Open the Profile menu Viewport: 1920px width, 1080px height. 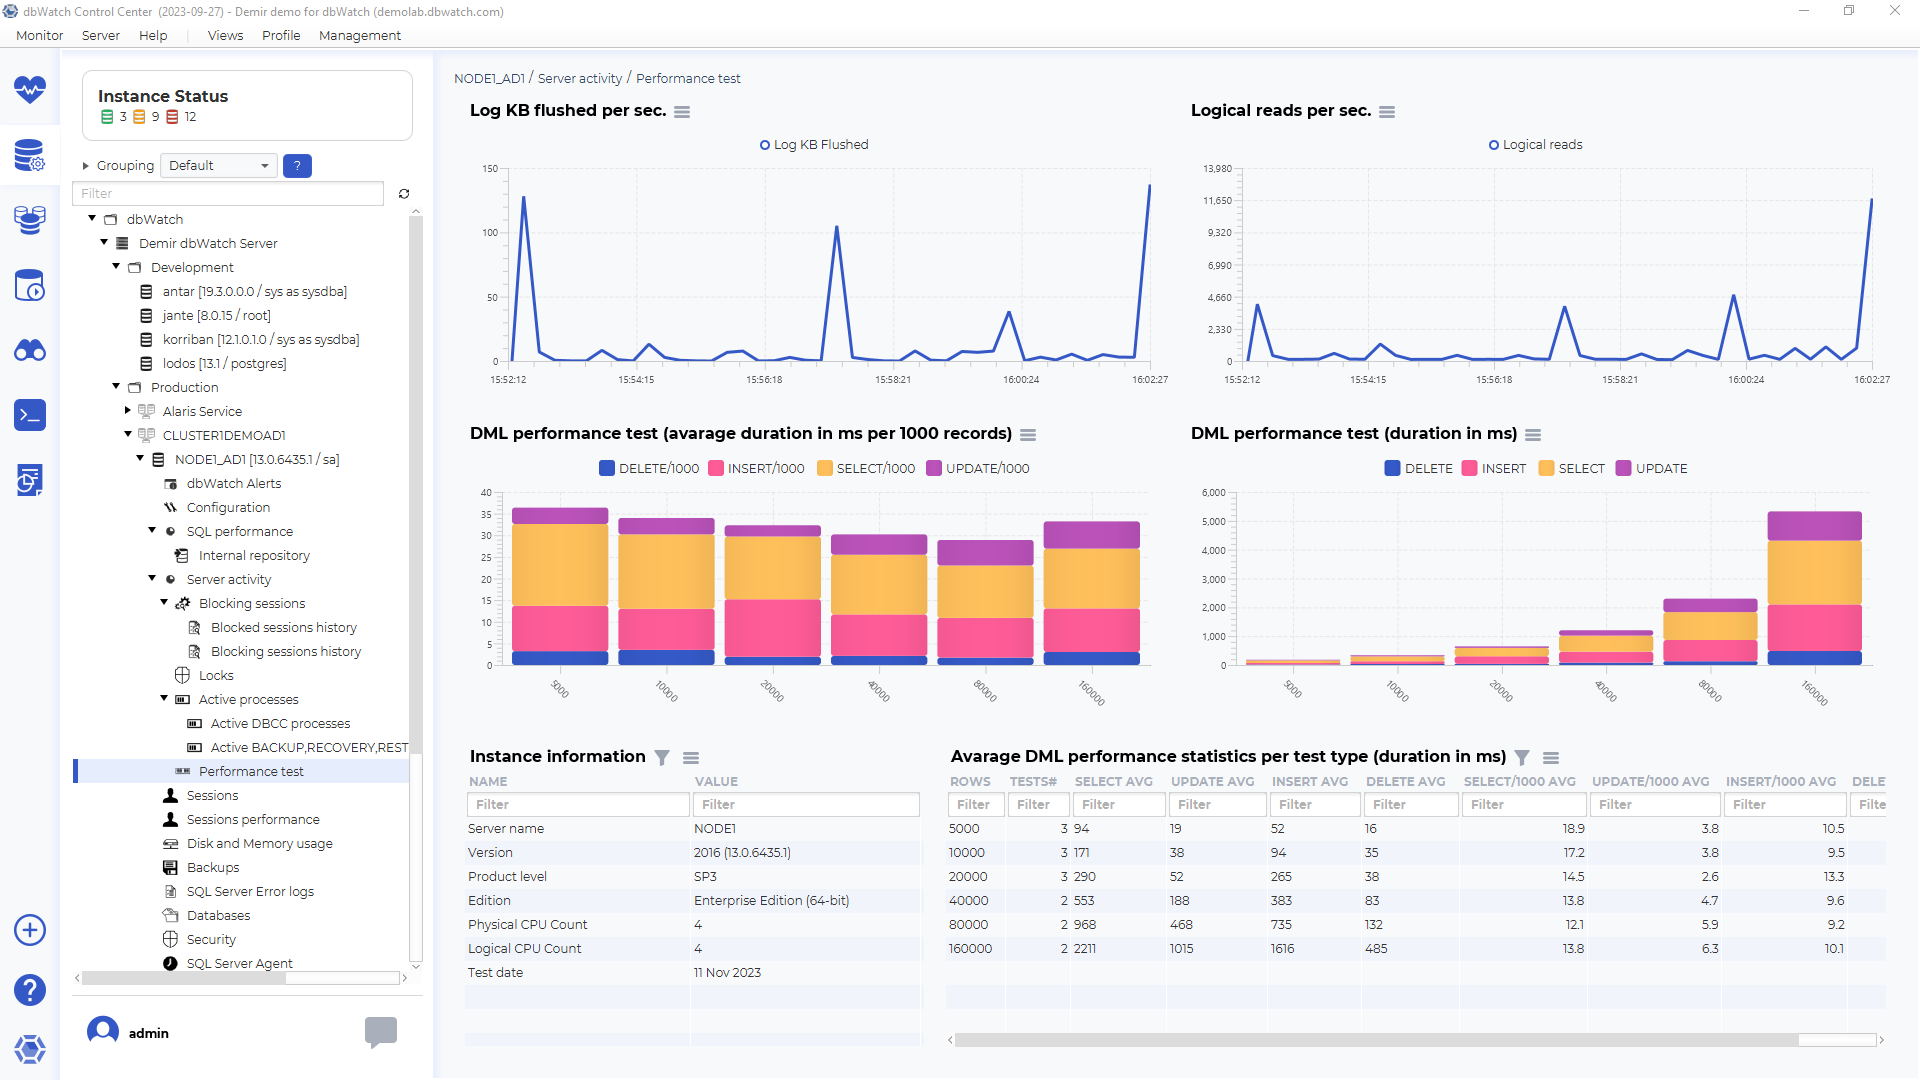(x=281, y=35)
